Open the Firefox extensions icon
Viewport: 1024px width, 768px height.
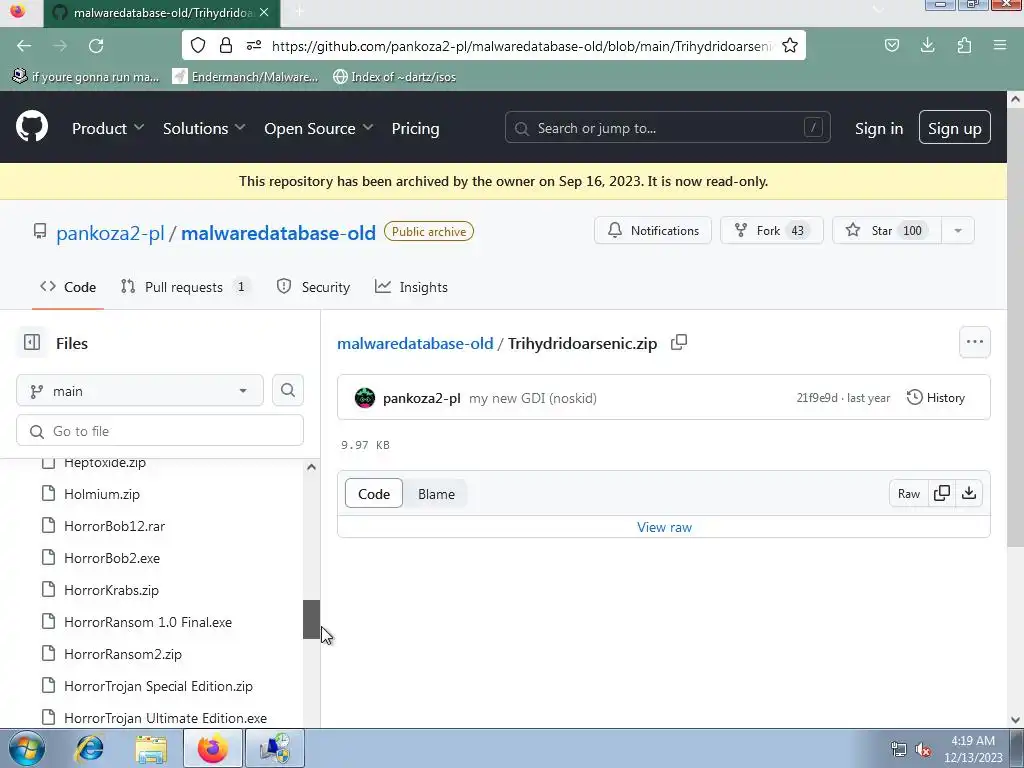point(964,45)
